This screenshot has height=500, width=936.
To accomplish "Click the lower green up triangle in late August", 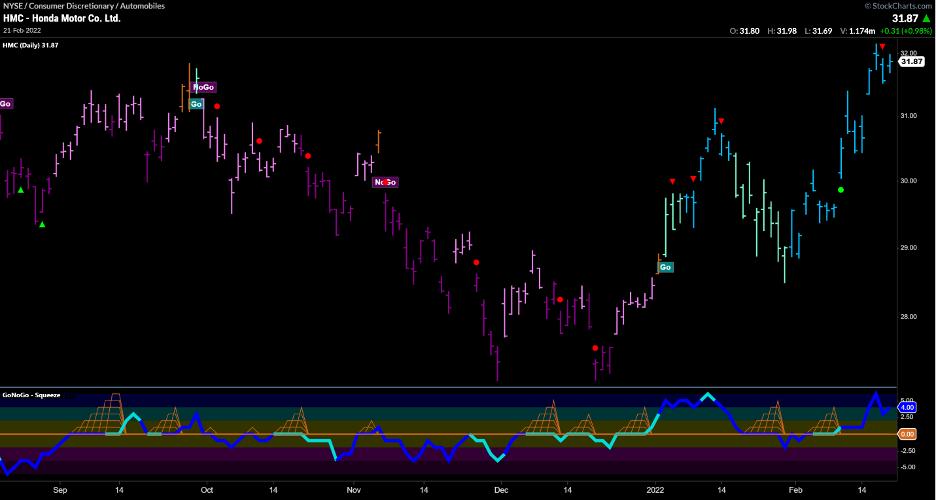I will 42,224.
